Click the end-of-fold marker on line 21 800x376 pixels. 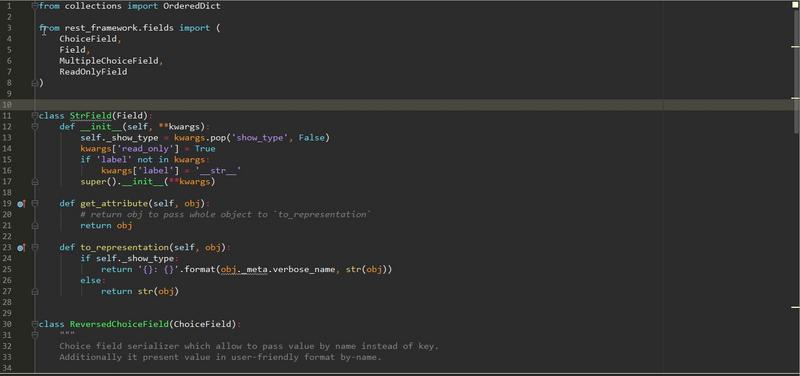35,225
